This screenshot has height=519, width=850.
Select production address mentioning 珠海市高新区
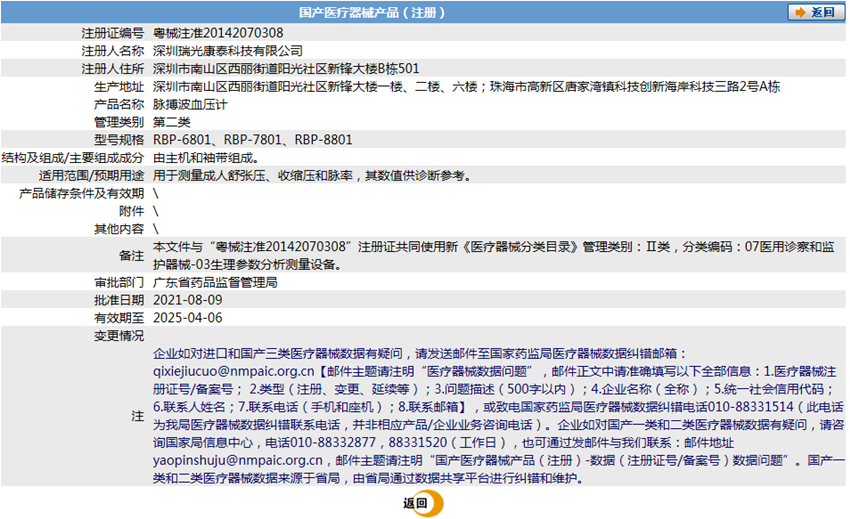coord(466,87)
